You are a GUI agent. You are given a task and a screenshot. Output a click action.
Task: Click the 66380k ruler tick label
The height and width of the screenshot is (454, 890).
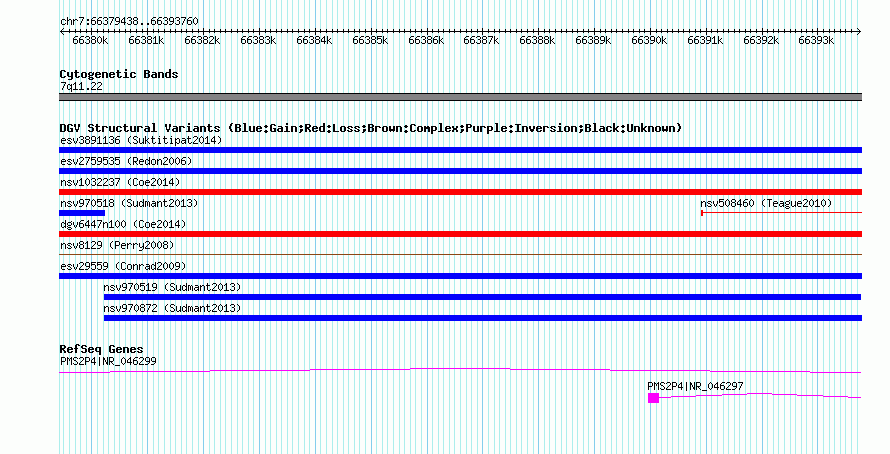pos(90,40)
